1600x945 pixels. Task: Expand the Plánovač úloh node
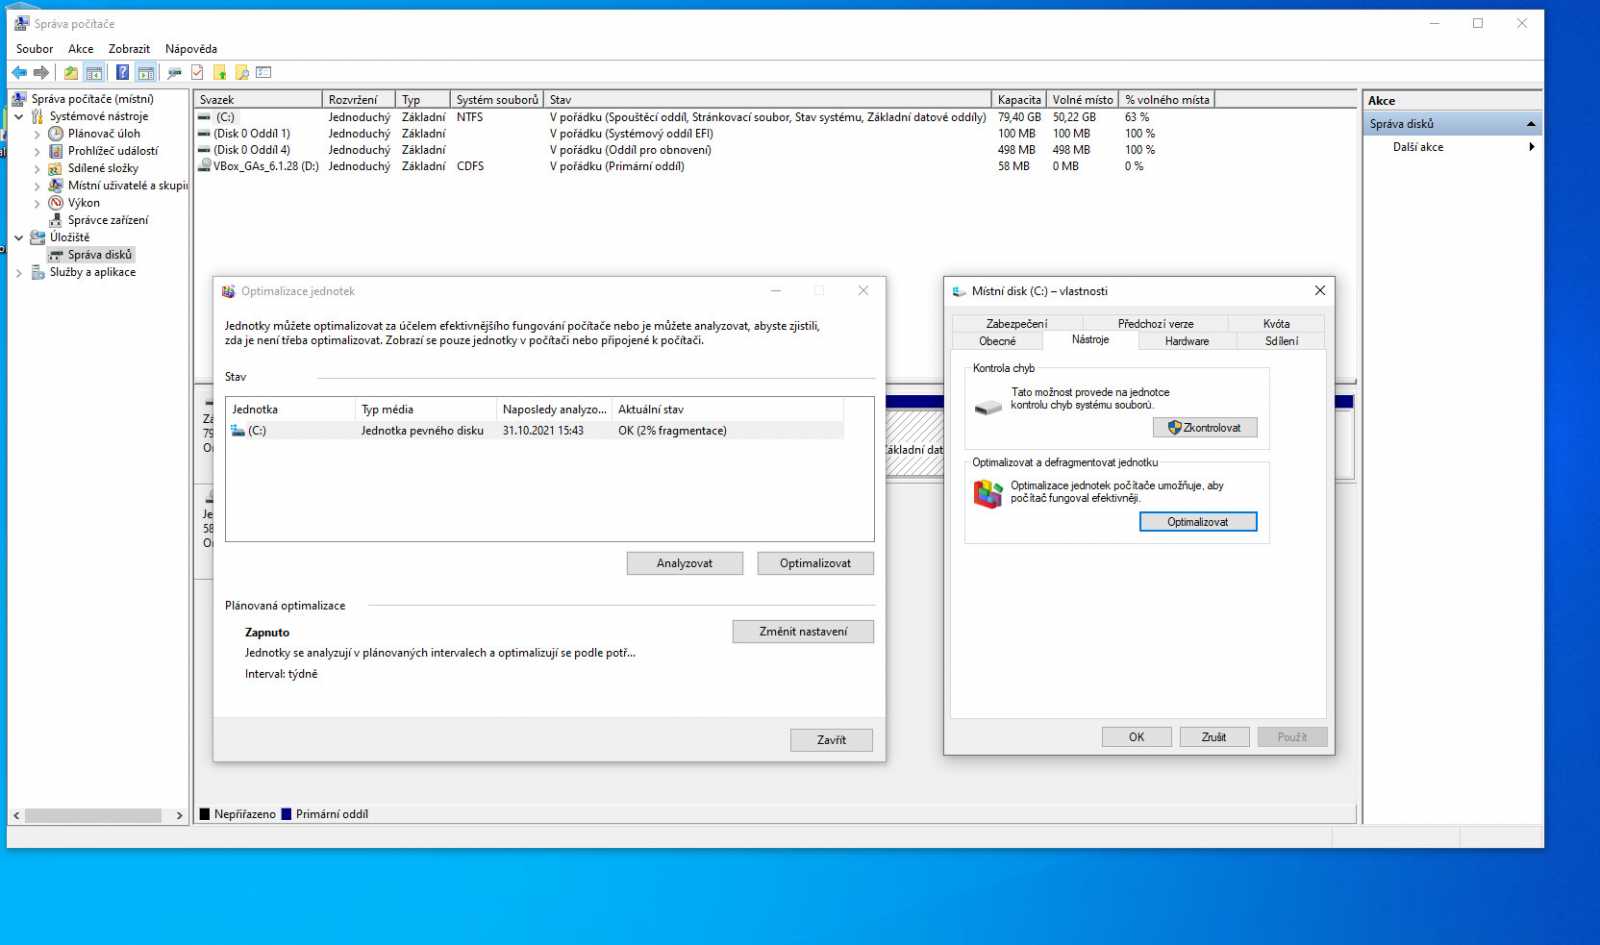pyautogui.click(x=37, y=134)
